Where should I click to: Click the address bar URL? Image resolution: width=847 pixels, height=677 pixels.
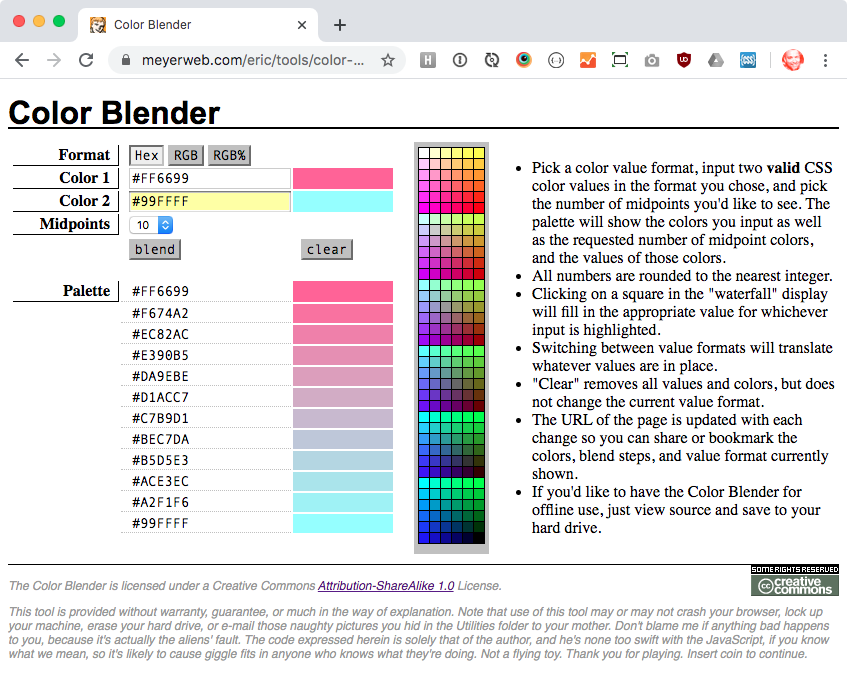click(253, 60)
